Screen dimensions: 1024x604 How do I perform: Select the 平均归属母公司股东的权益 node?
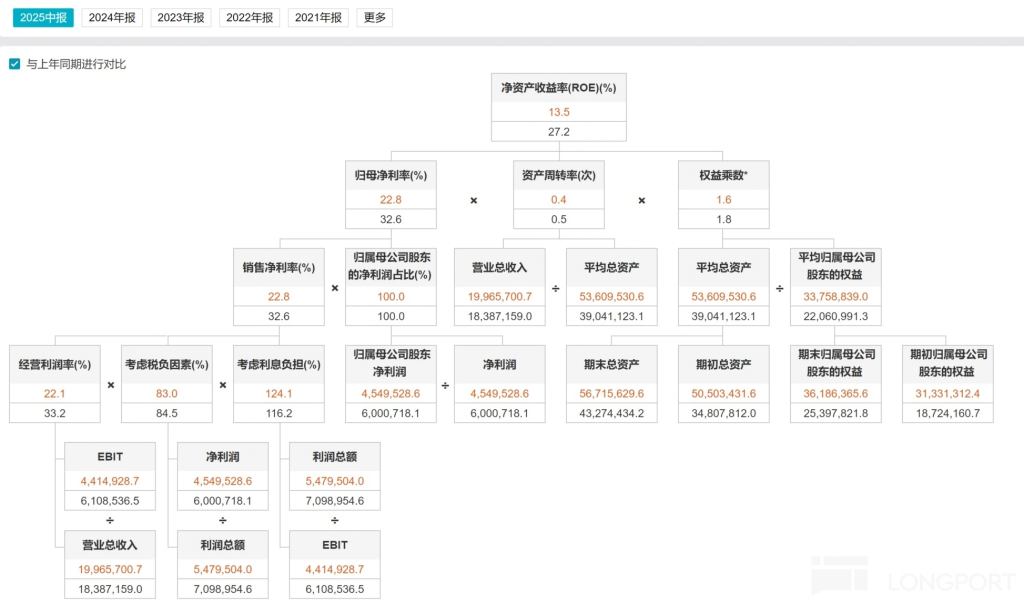835,267
